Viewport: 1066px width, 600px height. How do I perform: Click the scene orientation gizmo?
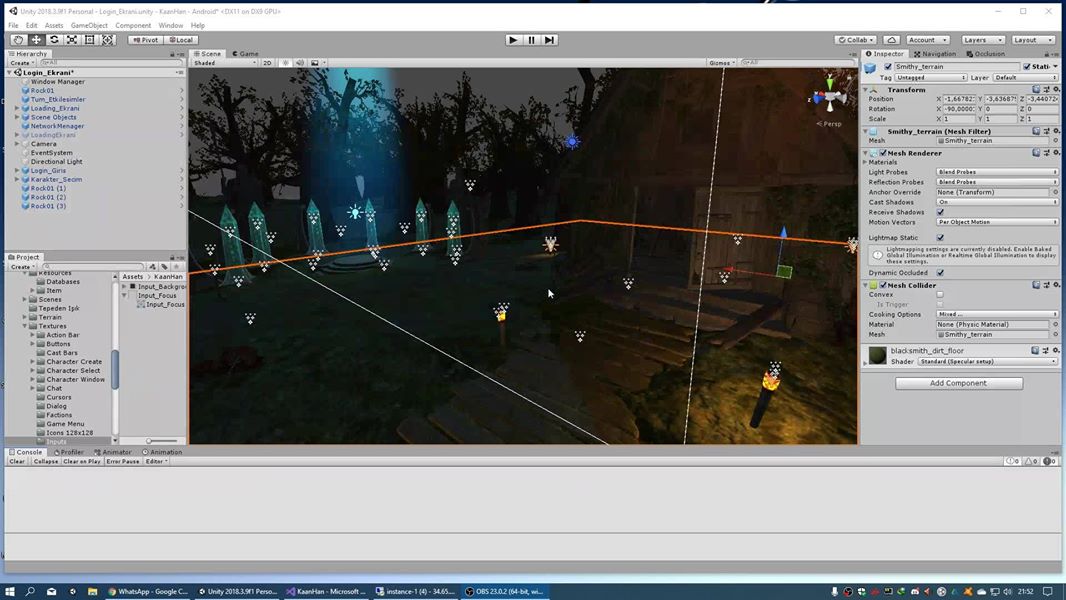click(x=829, y=99)
